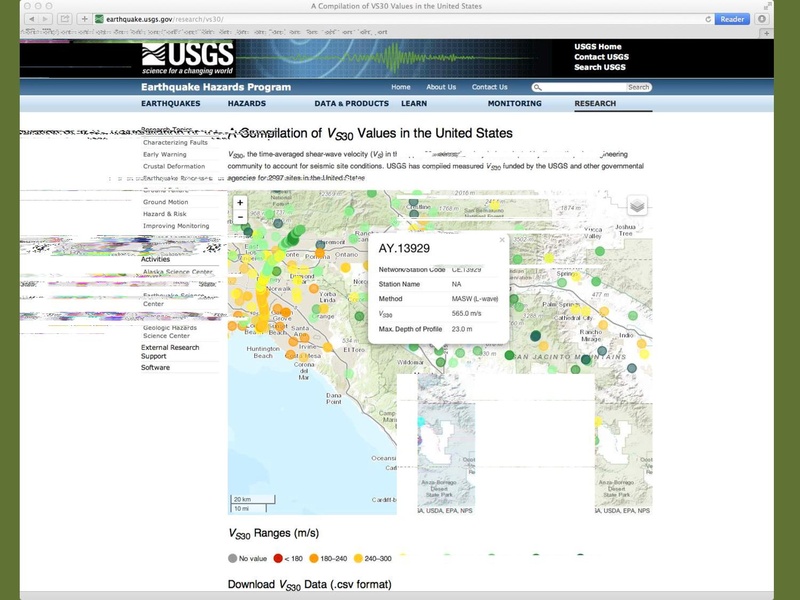Open the Earthquakes navigation menu

[x=170, y=103]
